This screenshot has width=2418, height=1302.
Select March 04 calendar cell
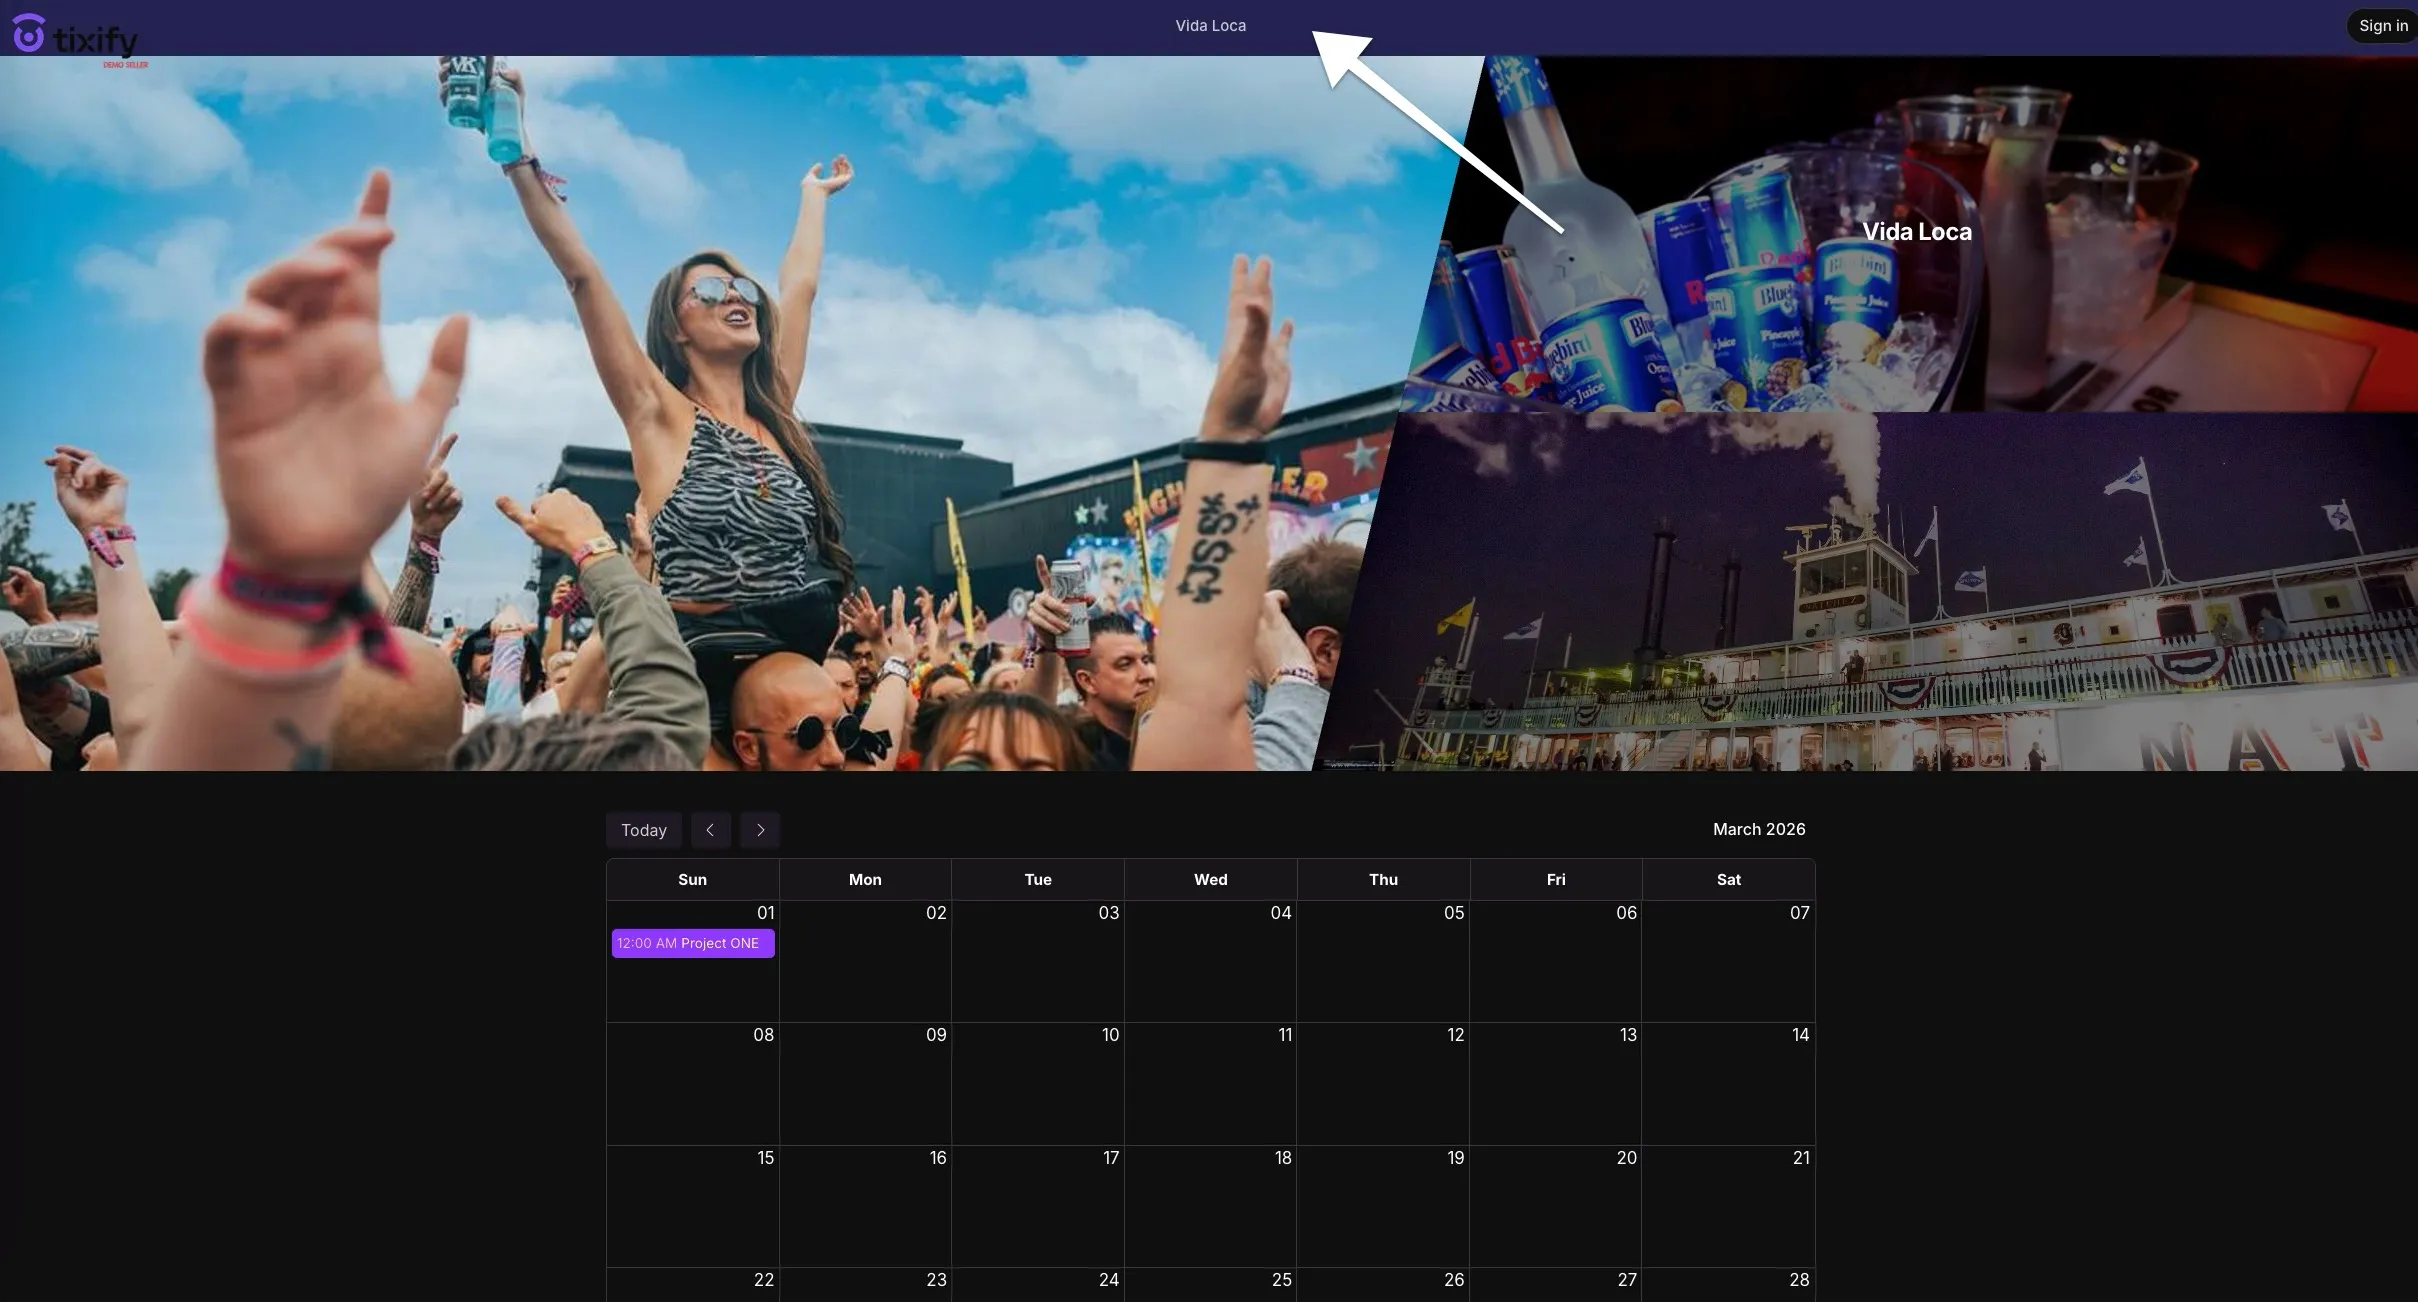1211,961
